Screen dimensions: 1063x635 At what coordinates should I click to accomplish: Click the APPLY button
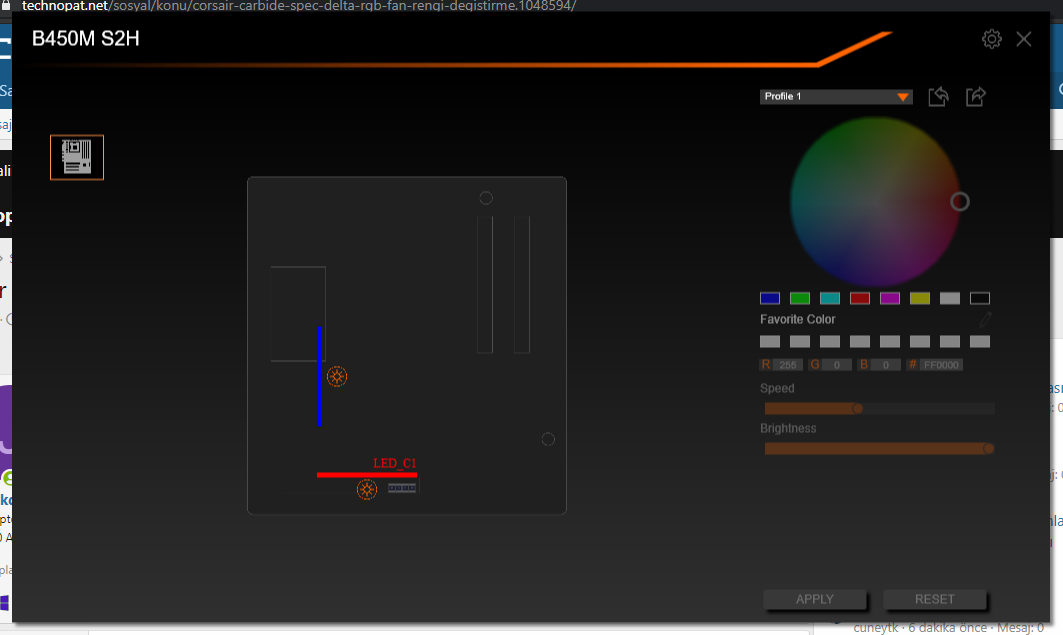click(x=815, y=599)
